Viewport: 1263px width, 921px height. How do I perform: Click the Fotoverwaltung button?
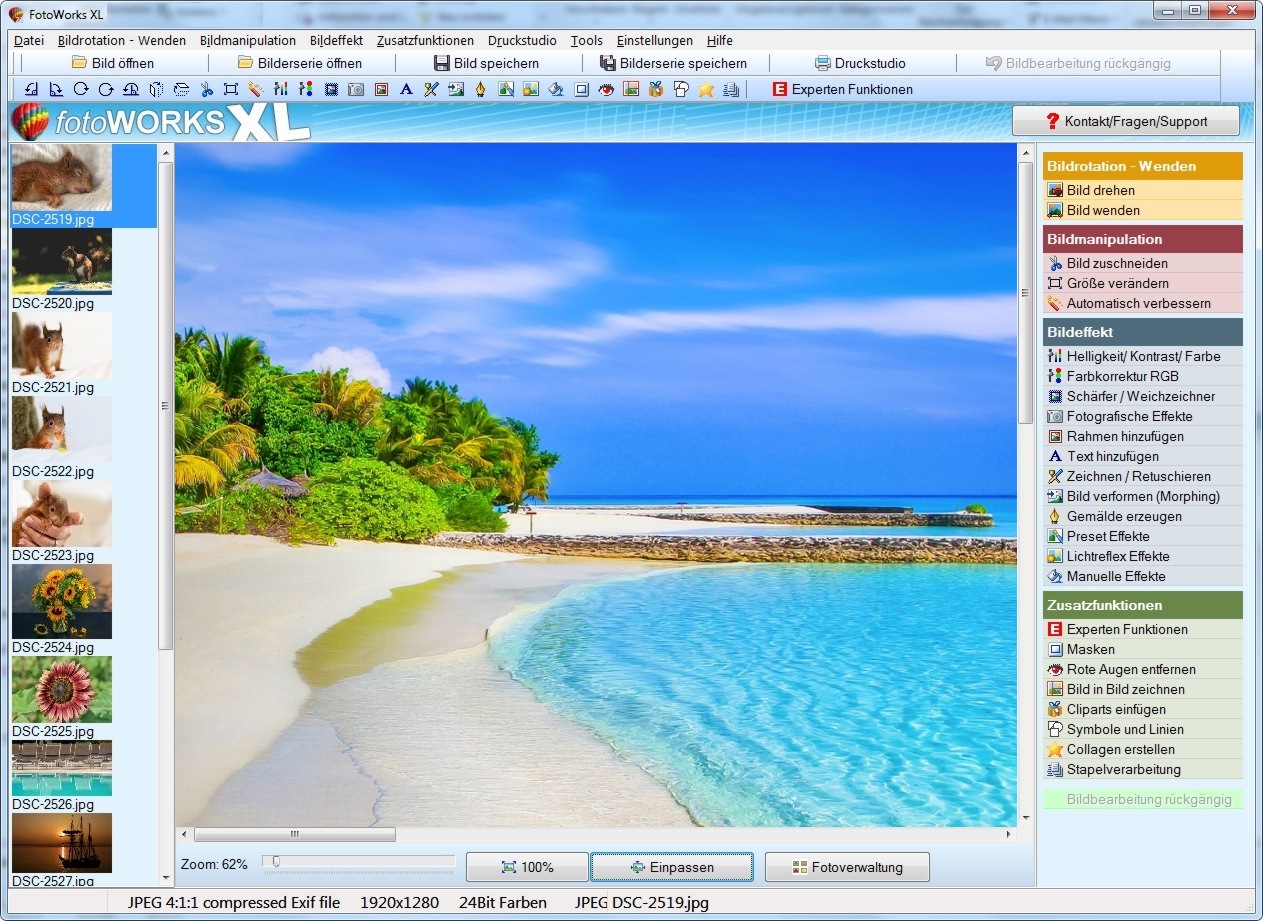(847, 867)
